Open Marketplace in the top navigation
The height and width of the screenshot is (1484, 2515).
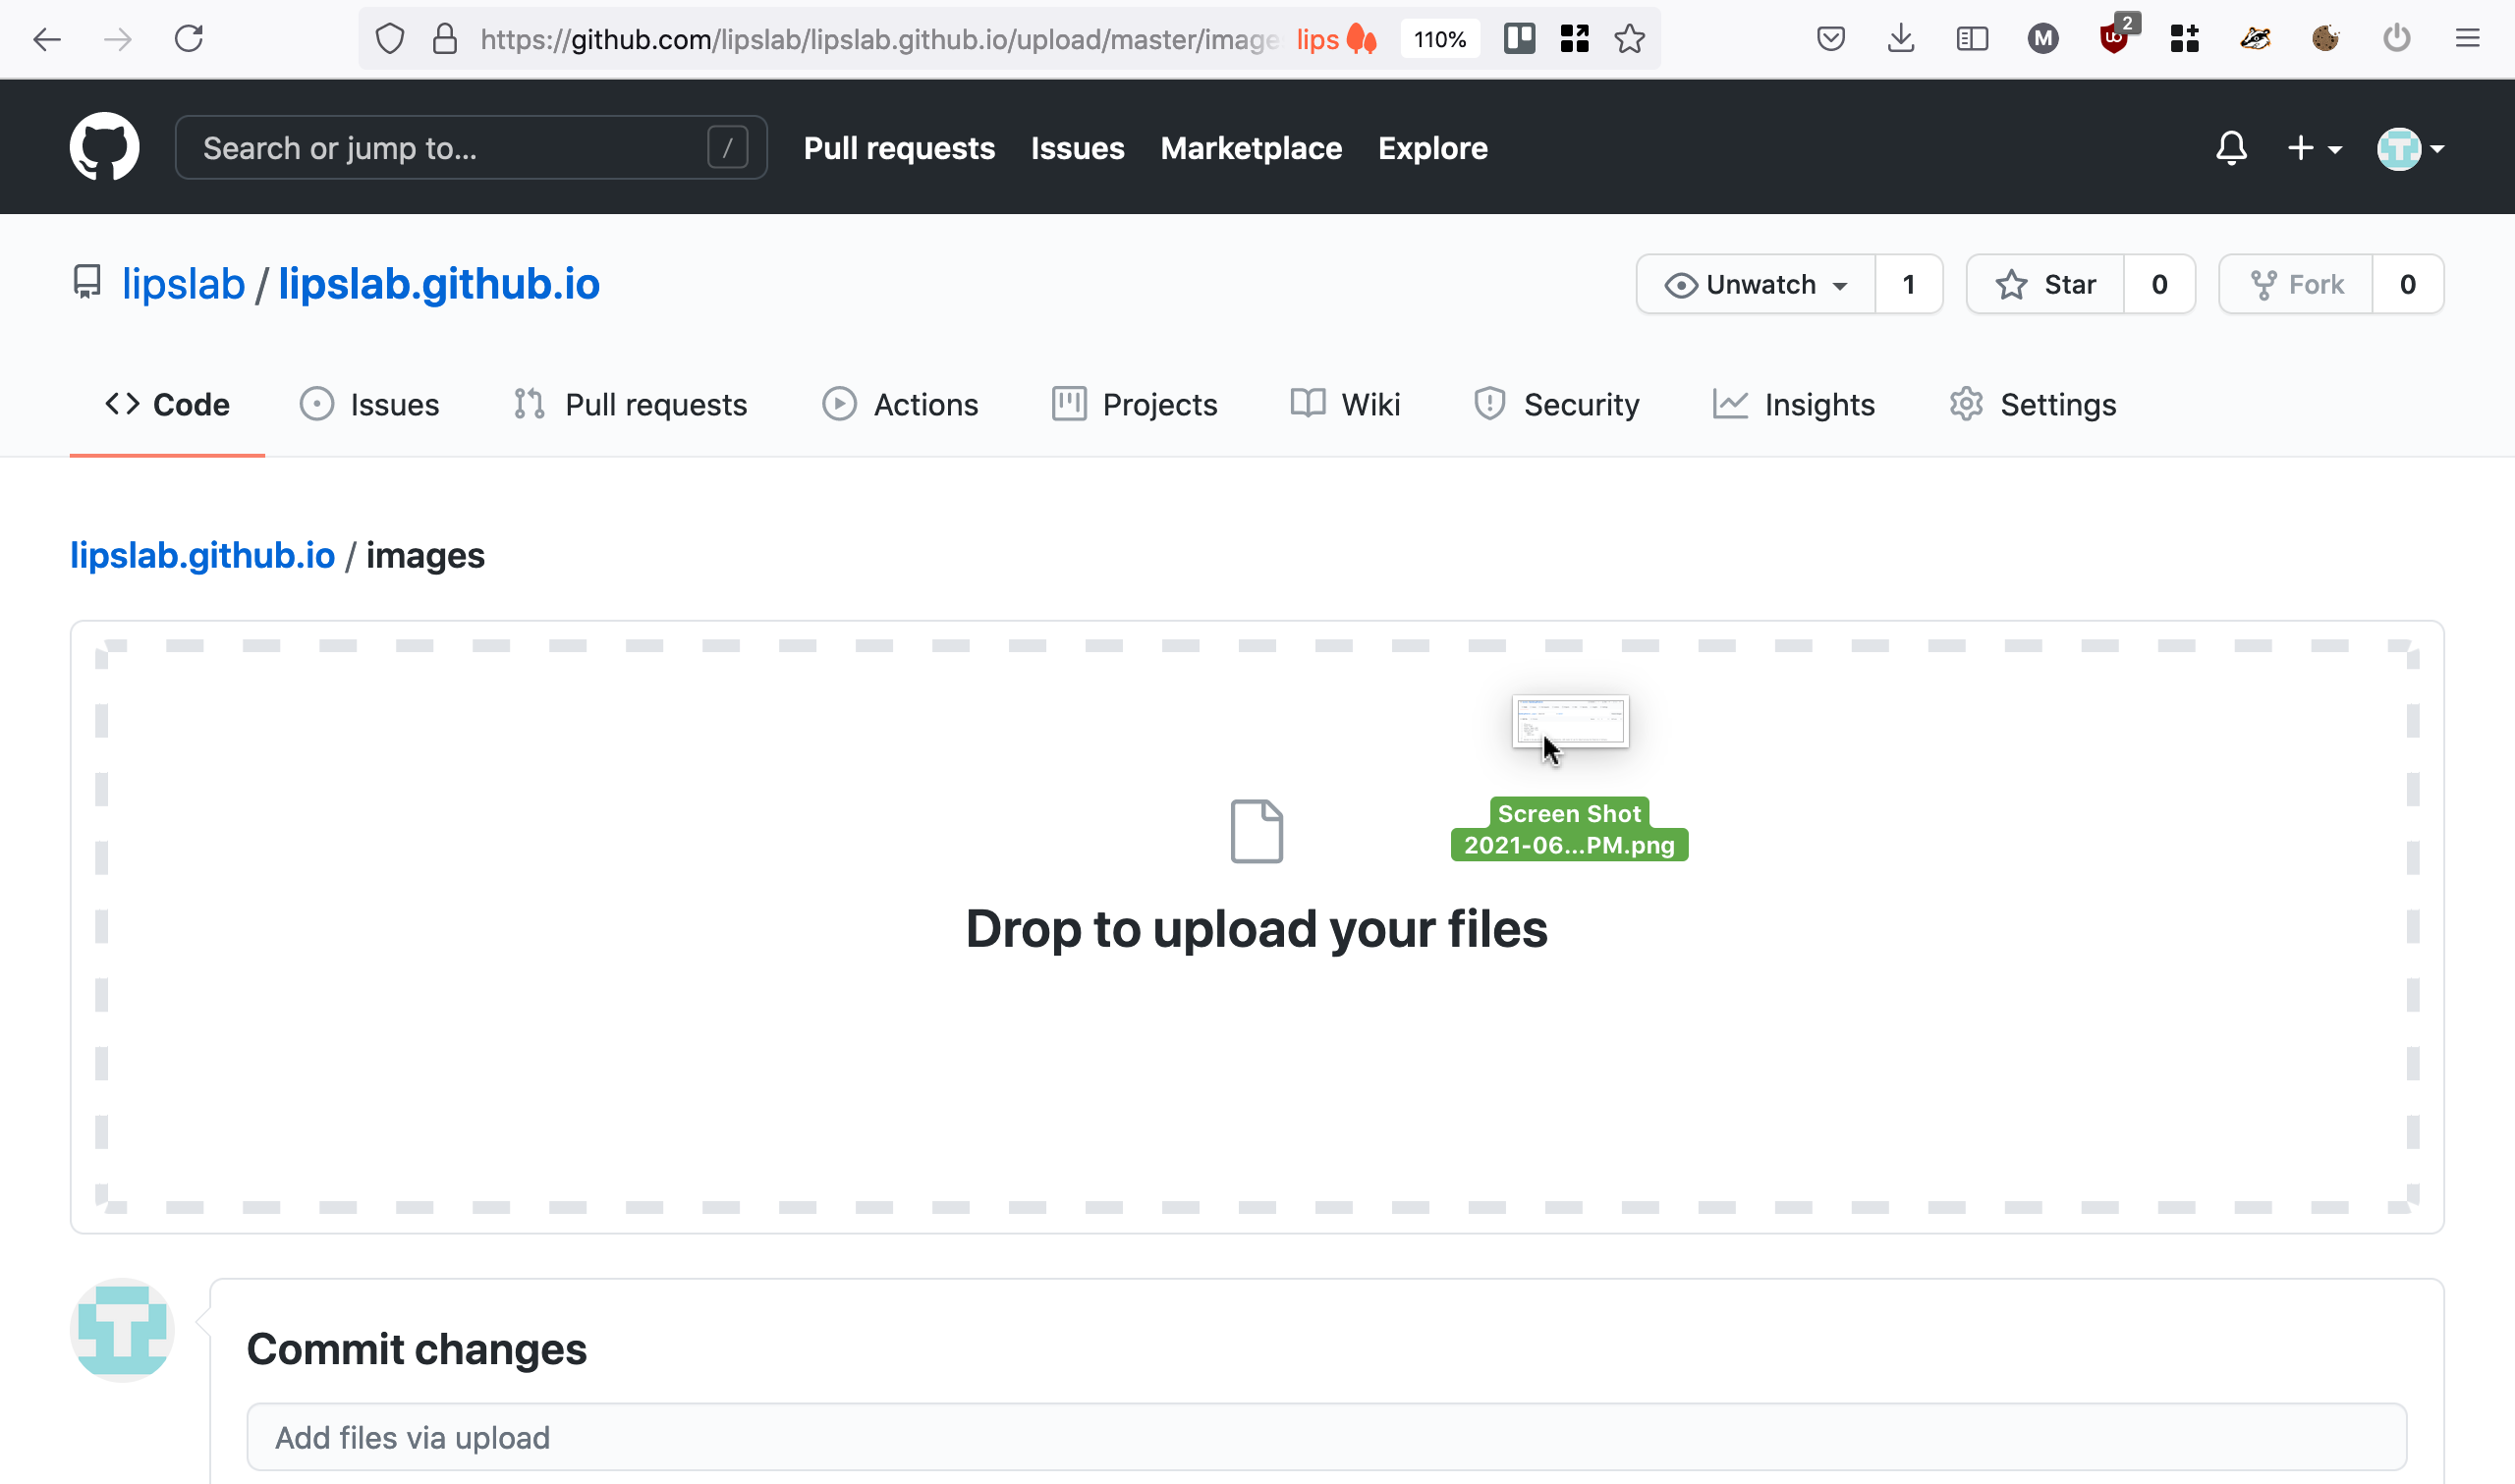point(1251,148)
